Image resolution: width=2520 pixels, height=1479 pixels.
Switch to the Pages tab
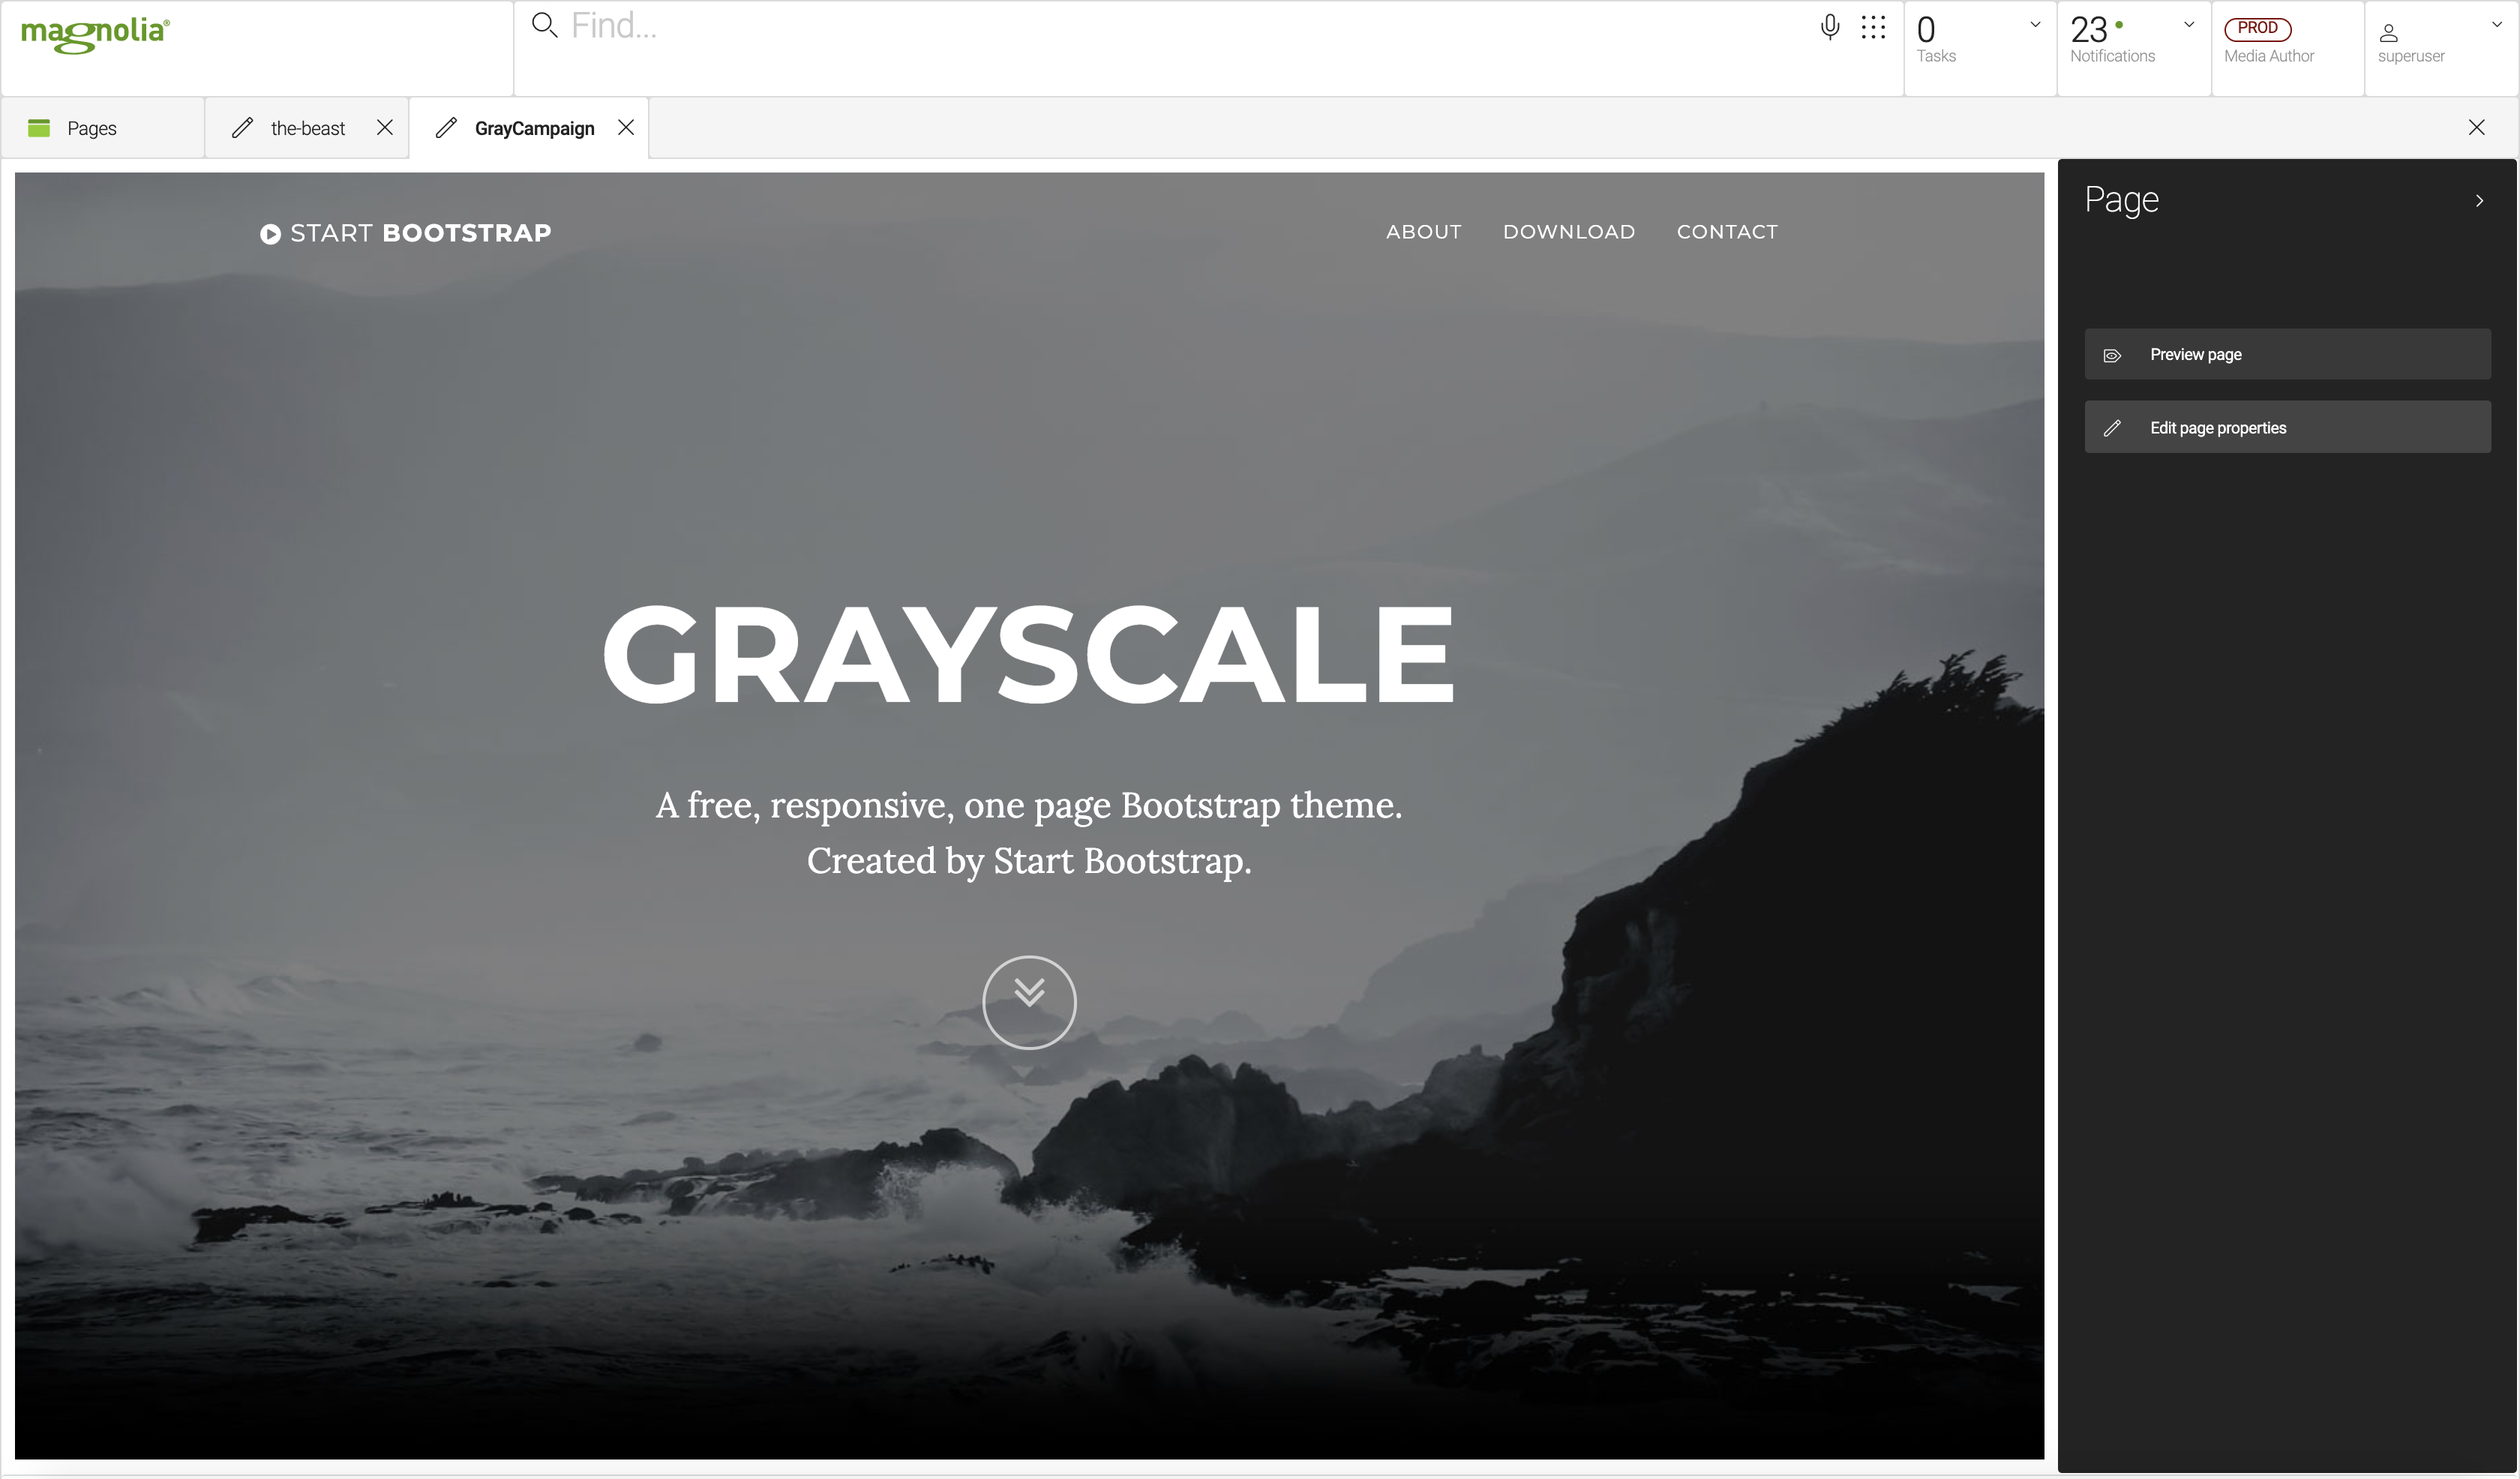click(91, 128)
